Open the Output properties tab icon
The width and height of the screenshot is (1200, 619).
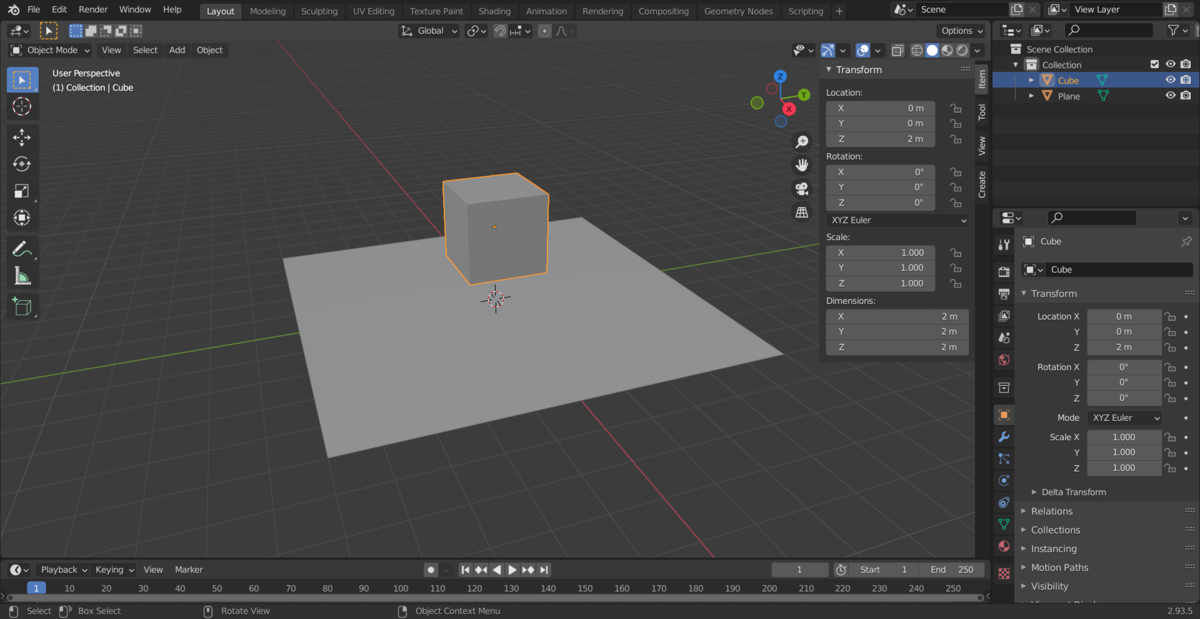click(x=1004, y=294)
